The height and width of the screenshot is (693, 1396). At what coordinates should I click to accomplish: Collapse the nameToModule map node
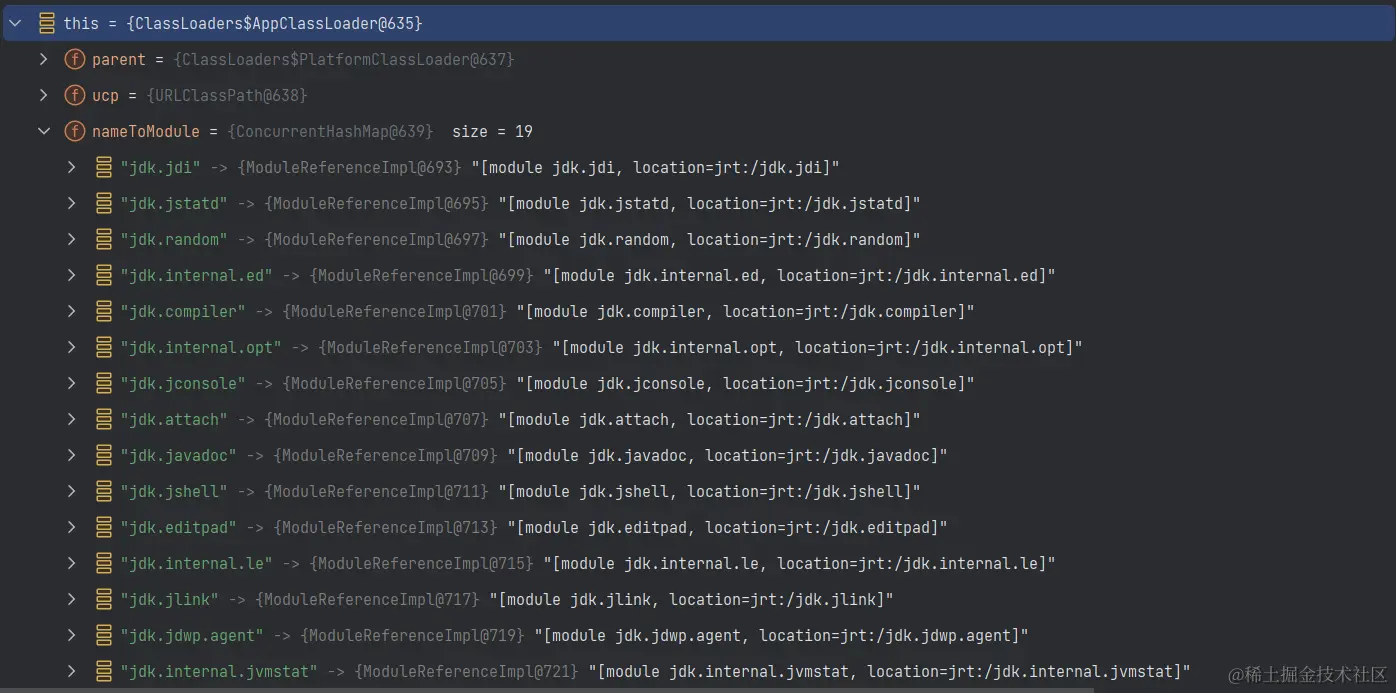pyautogui.click(x=43, y=131)
